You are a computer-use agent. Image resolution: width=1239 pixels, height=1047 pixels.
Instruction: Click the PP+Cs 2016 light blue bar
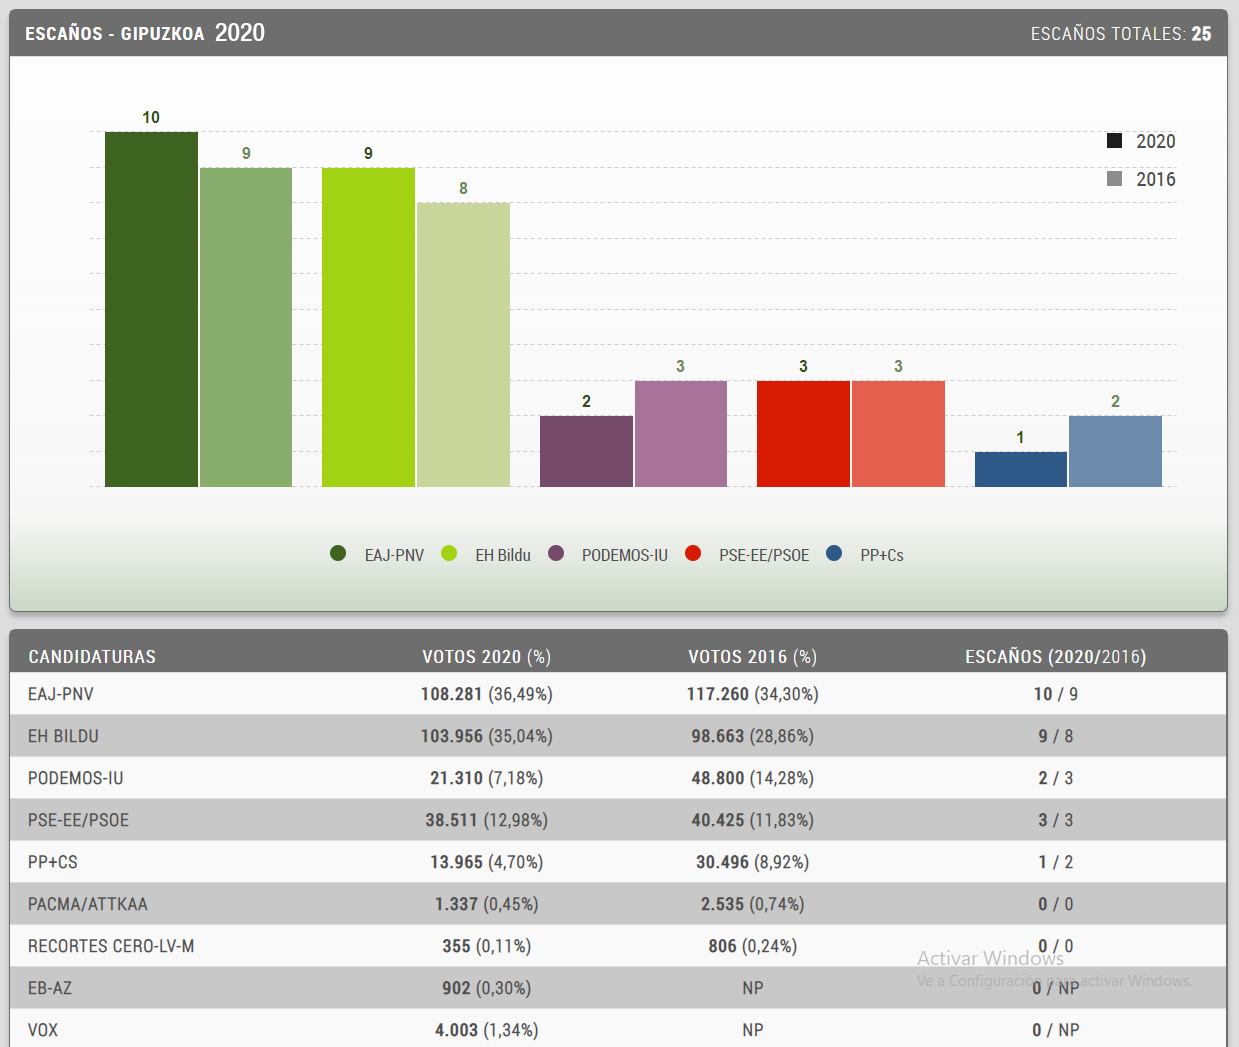[x=1115, y=451]
